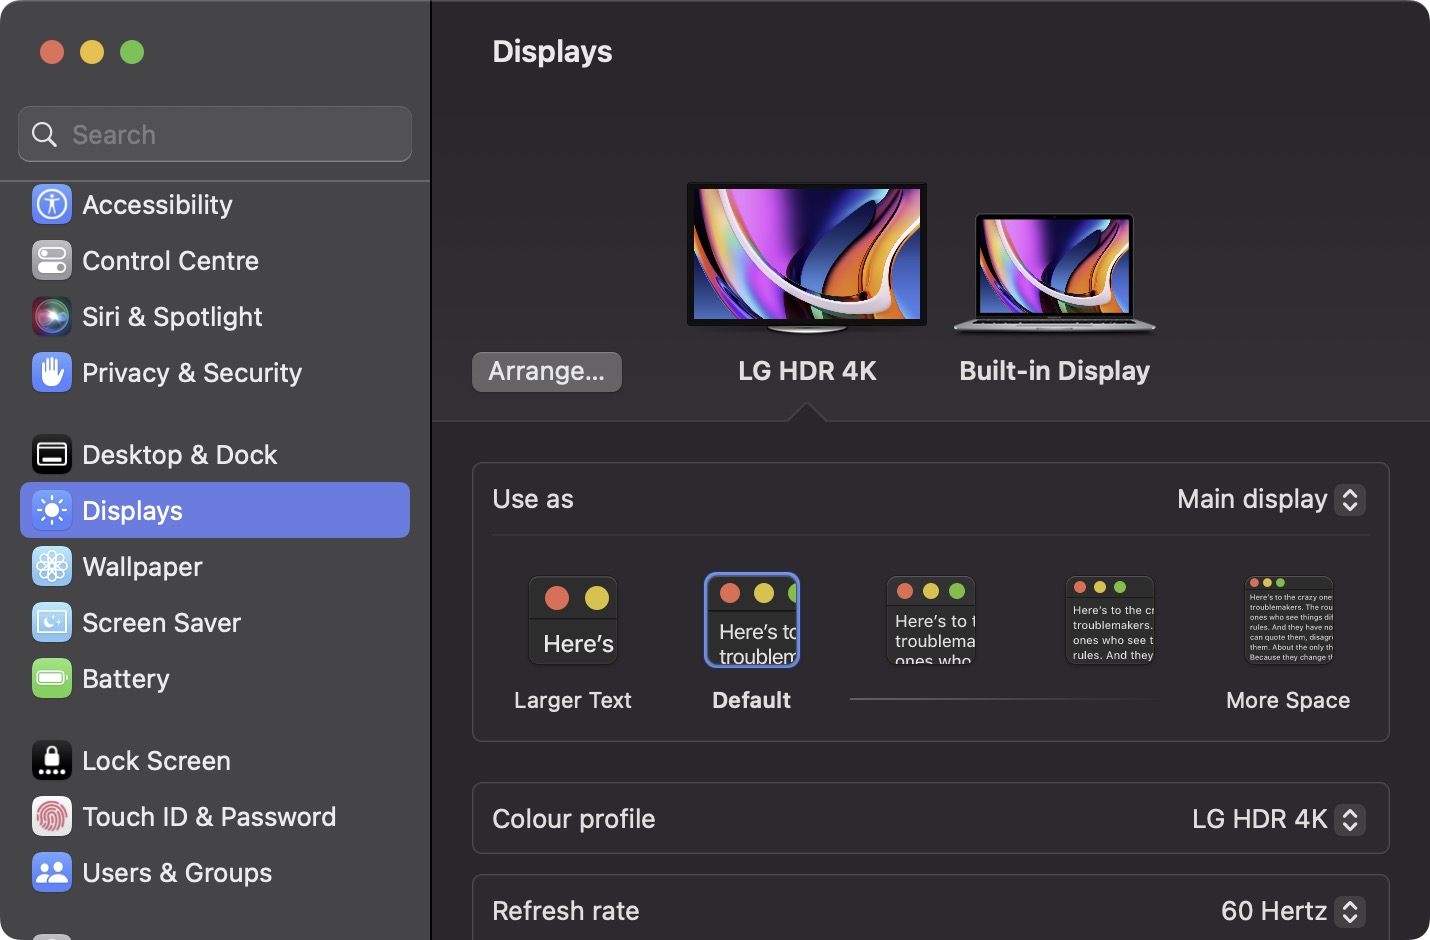Click the Arrange... button
The image size is (1430, 940).
[x=547, y=372]
